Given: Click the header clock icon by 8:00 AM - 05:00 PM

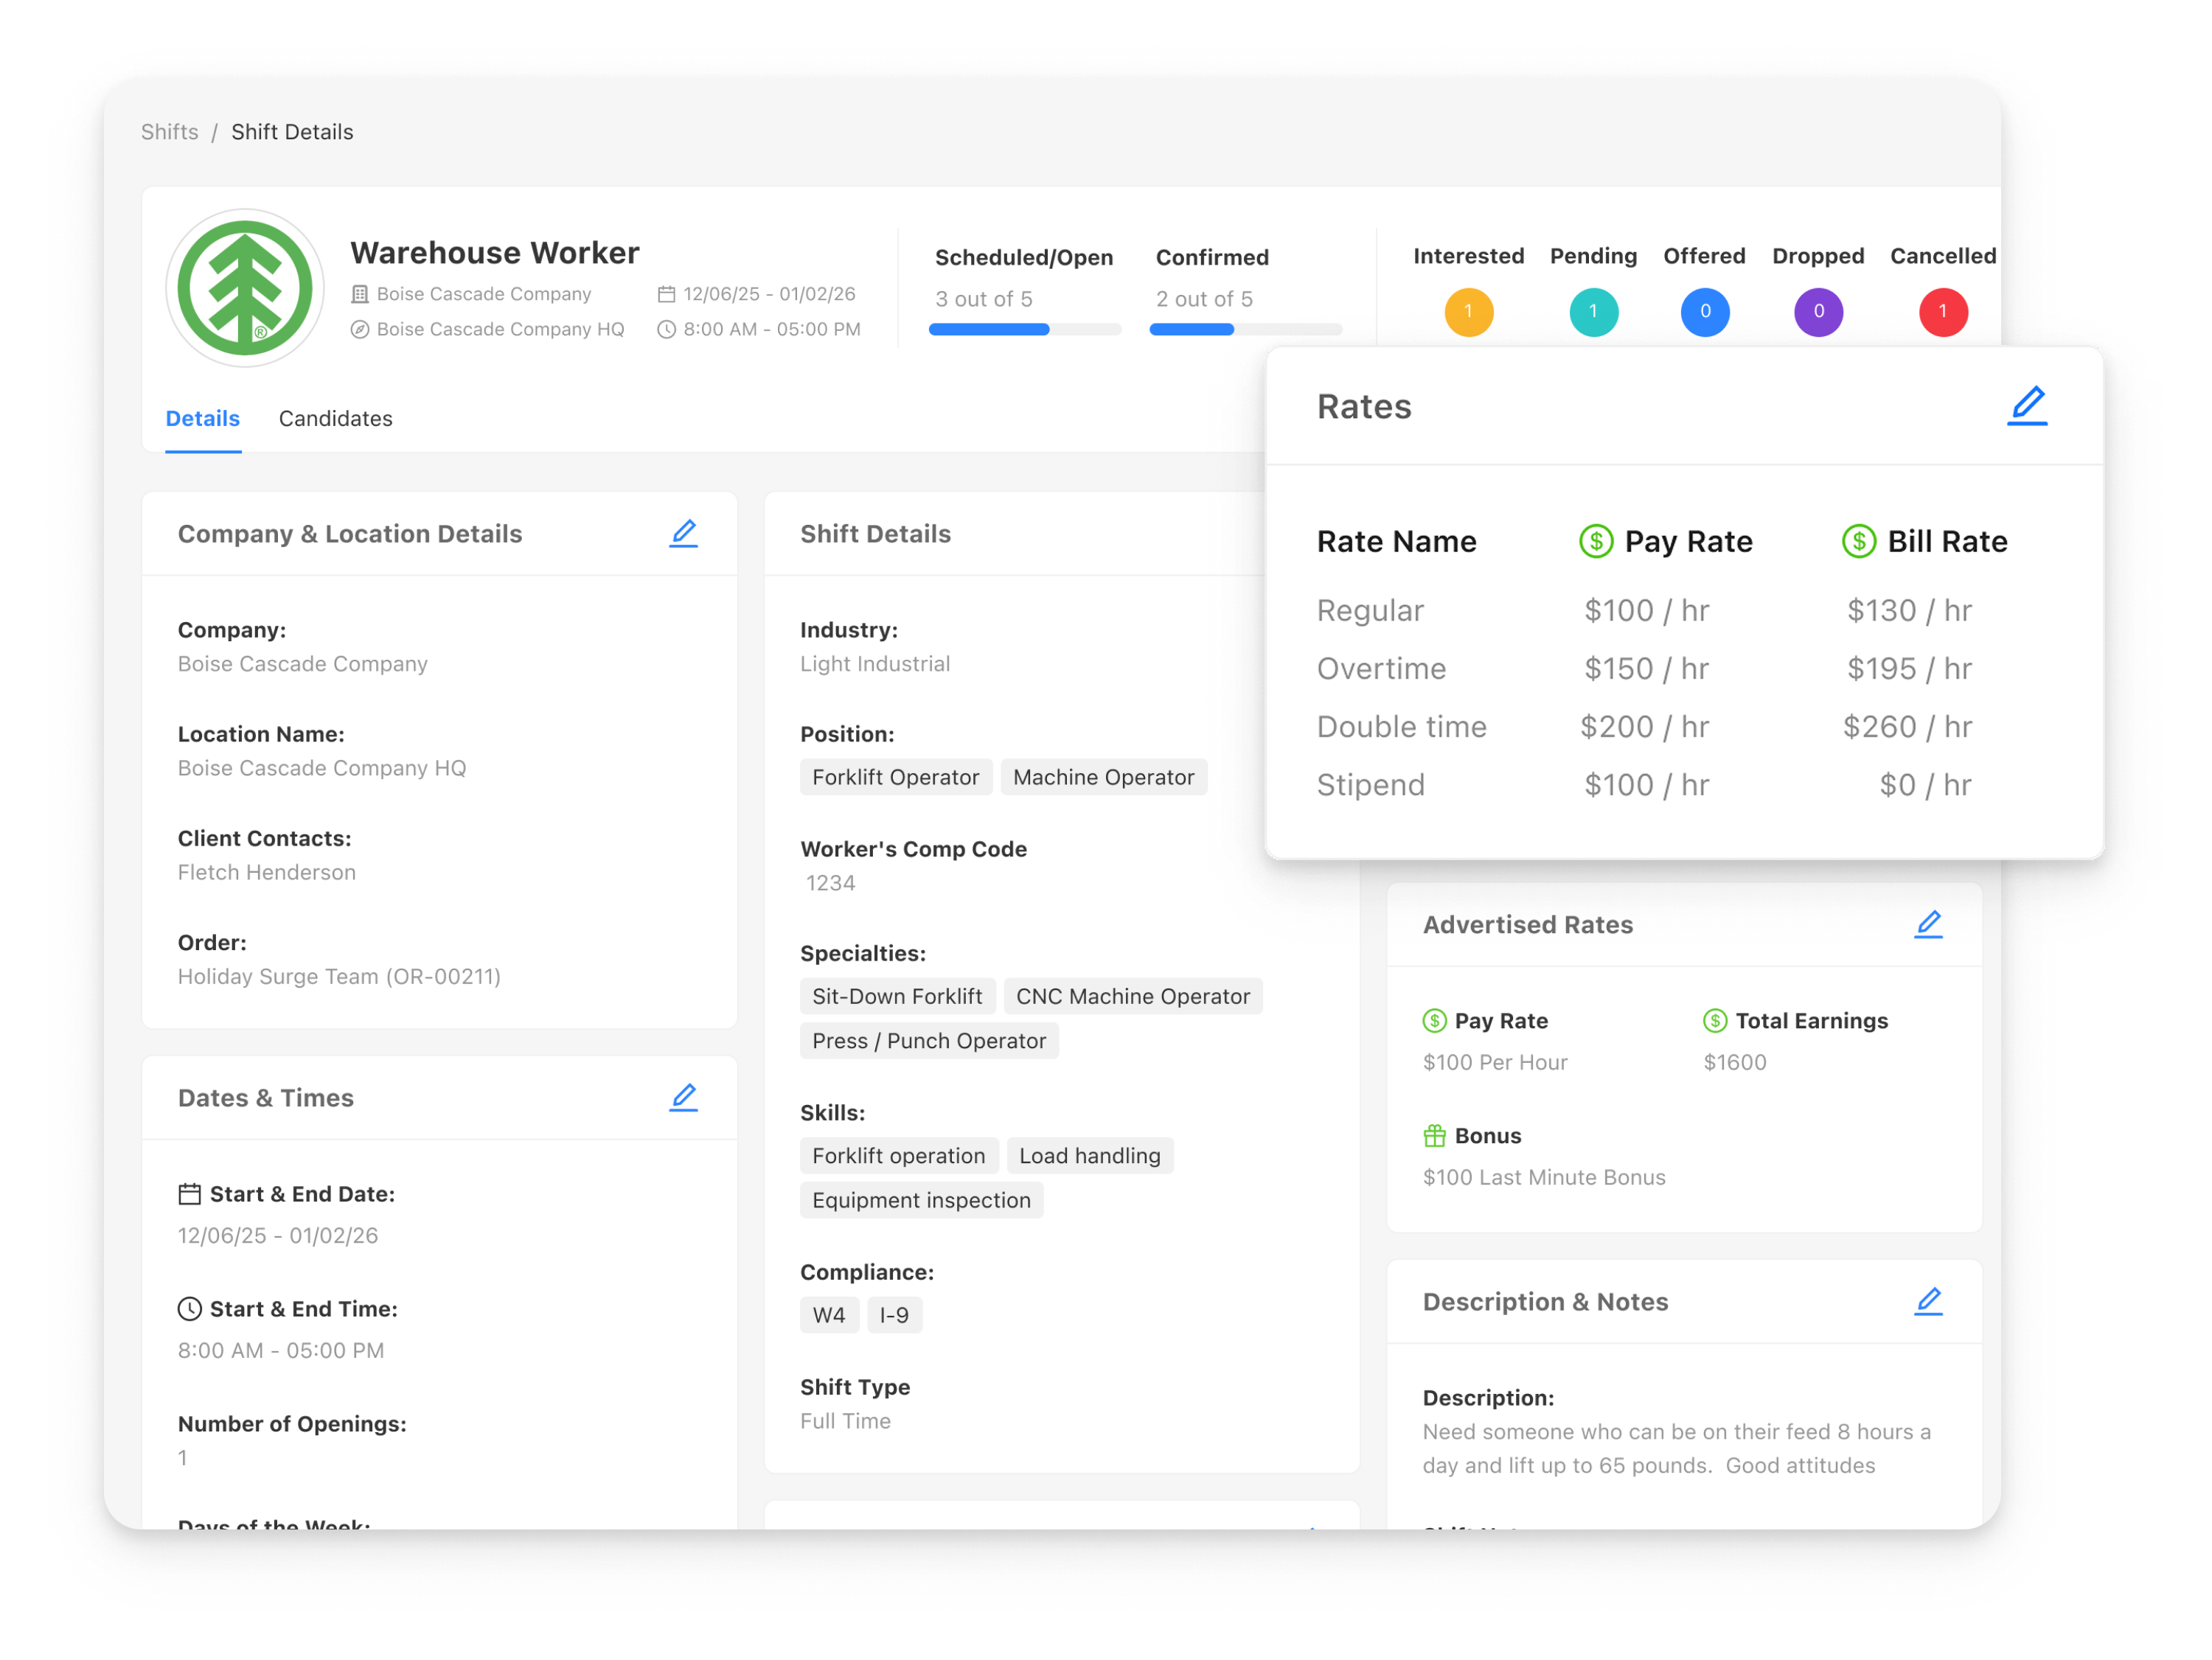Looking at the screenshot, I should coord(666,329).
